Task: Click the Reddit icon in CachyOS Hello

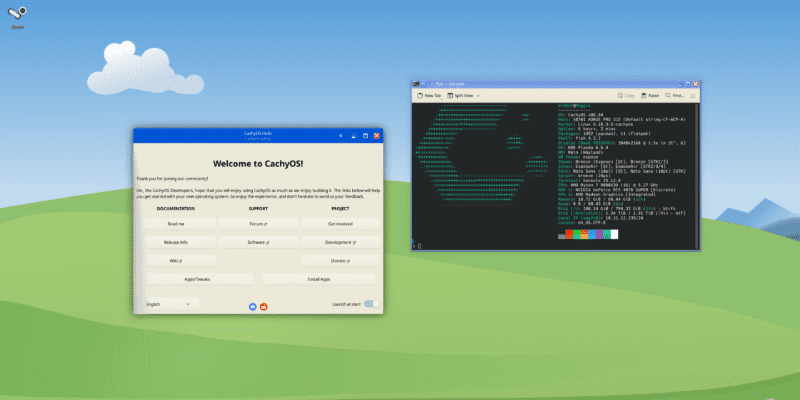Action: (x=263, y=307)
